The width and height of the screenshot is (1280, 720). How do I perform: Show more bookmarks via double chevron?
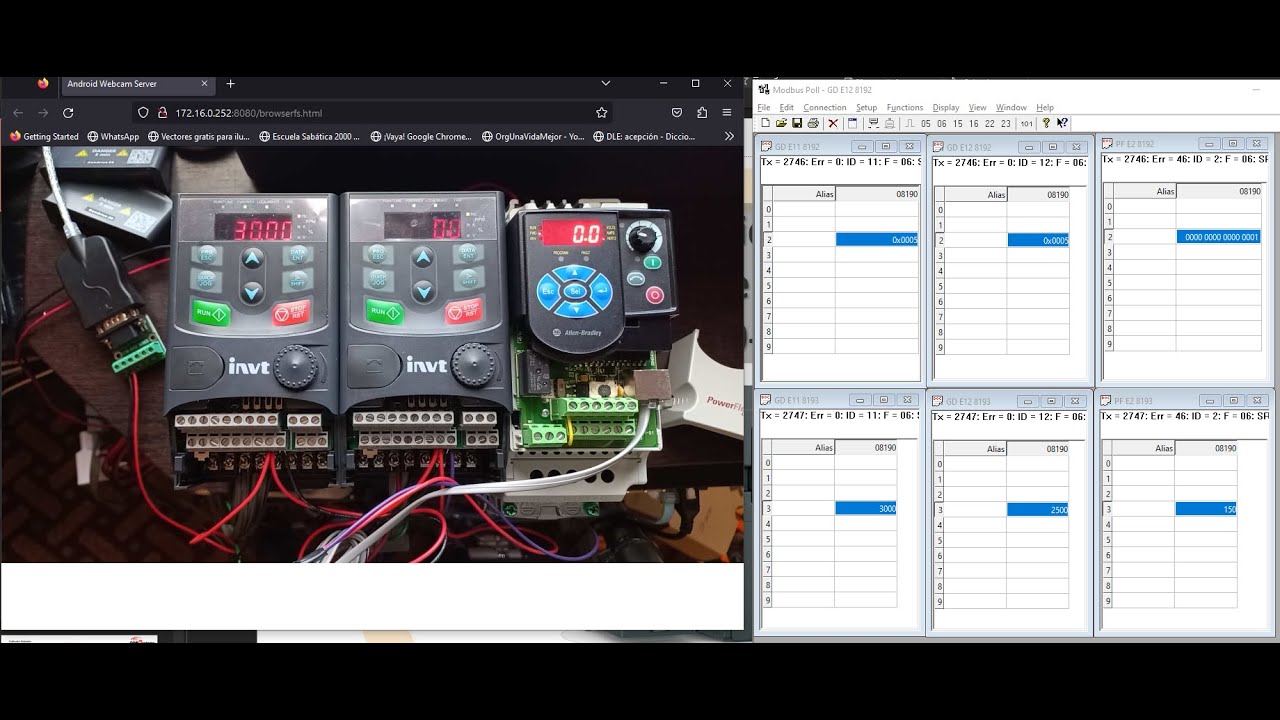(x=729, y=136)
